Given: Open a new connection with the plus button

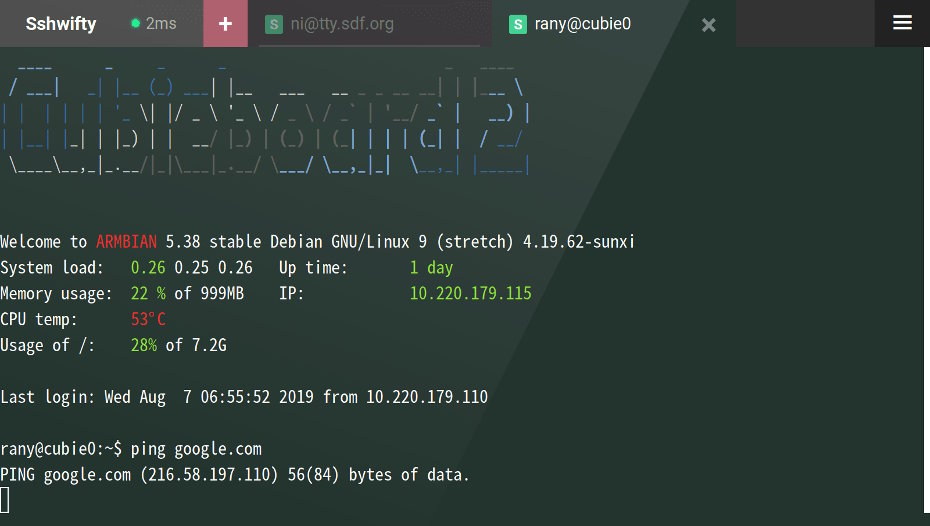Looking at the screenshot, I should pos(225,24).
